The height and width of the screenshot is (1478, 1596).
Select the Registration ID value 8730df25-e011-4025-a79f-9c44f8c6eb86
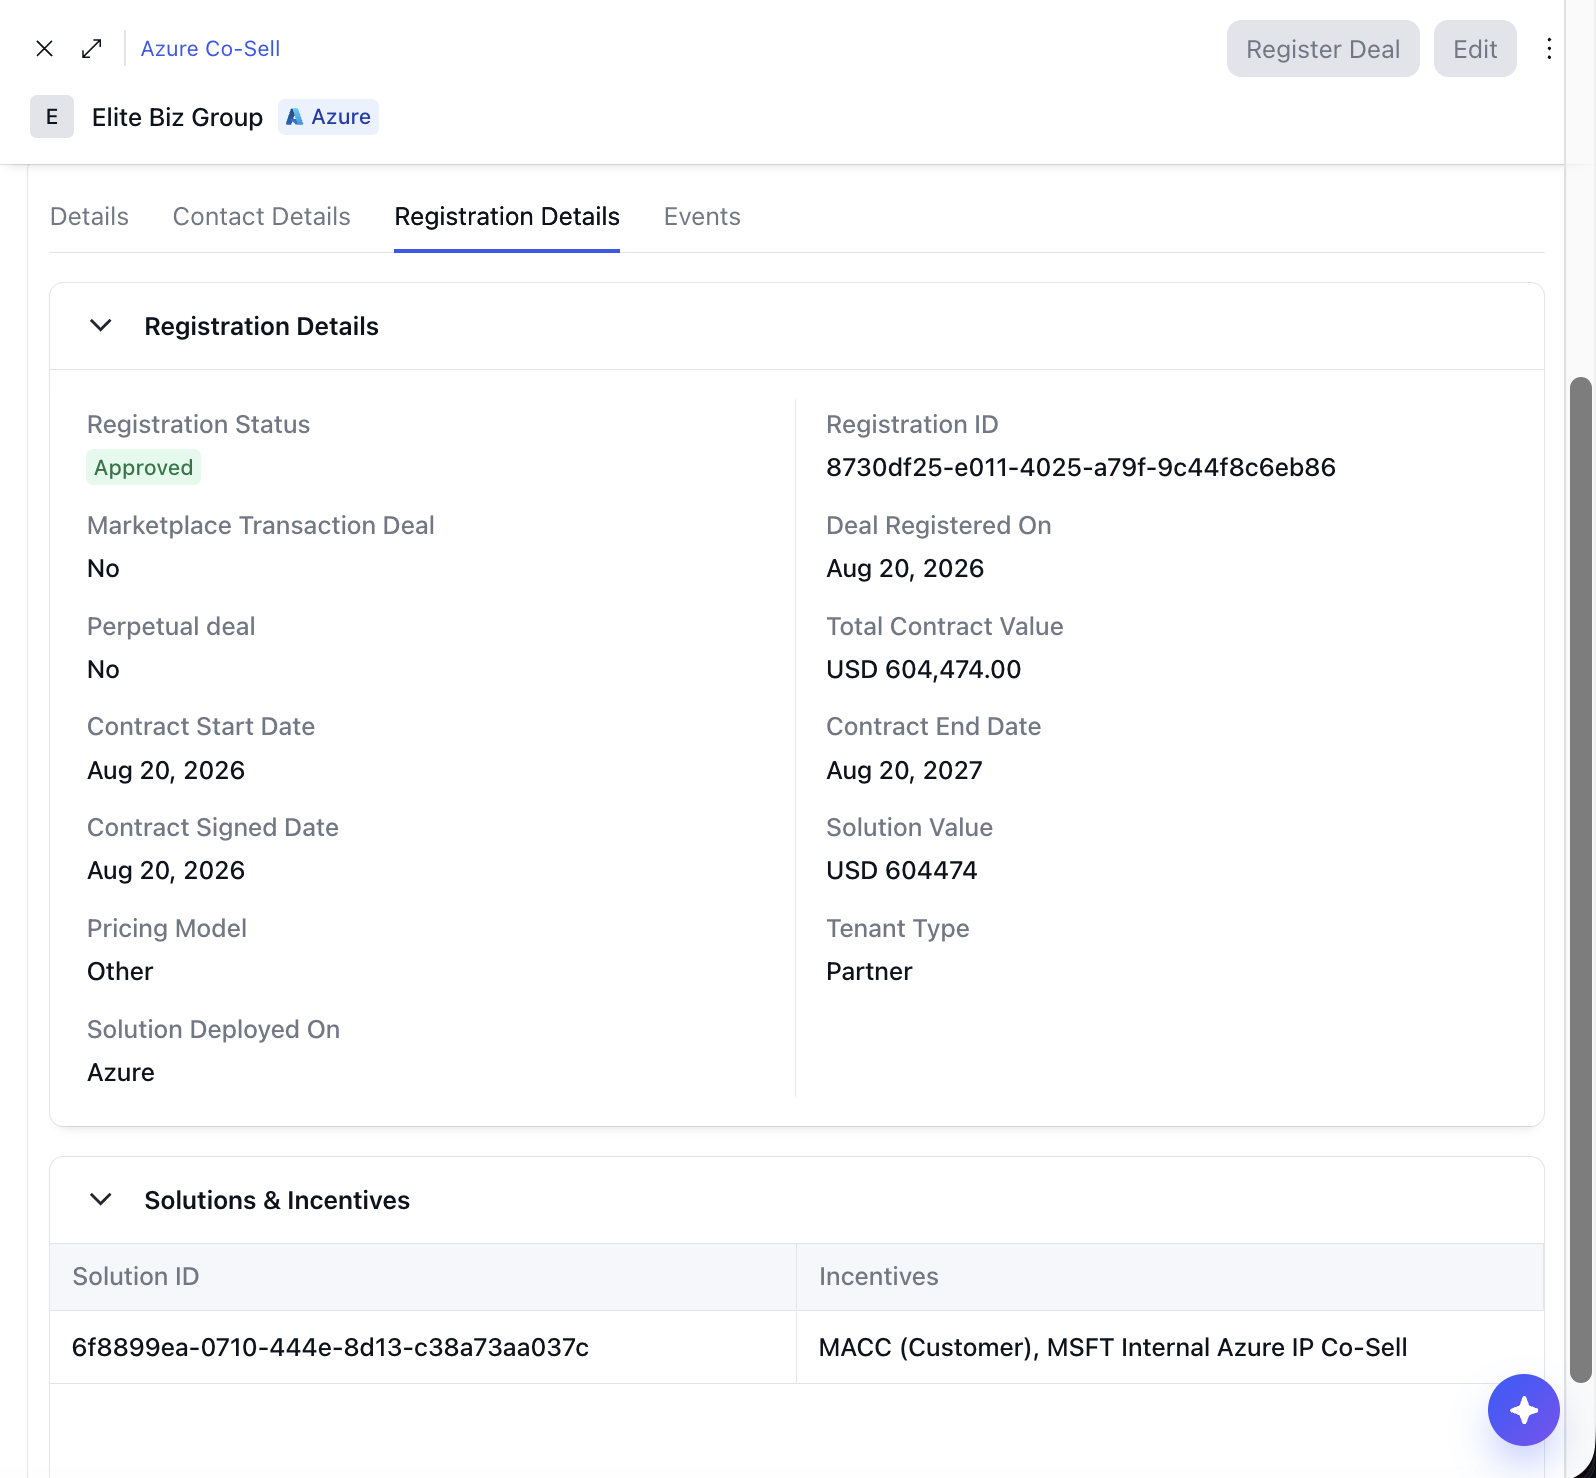(x=1081, y=468)
